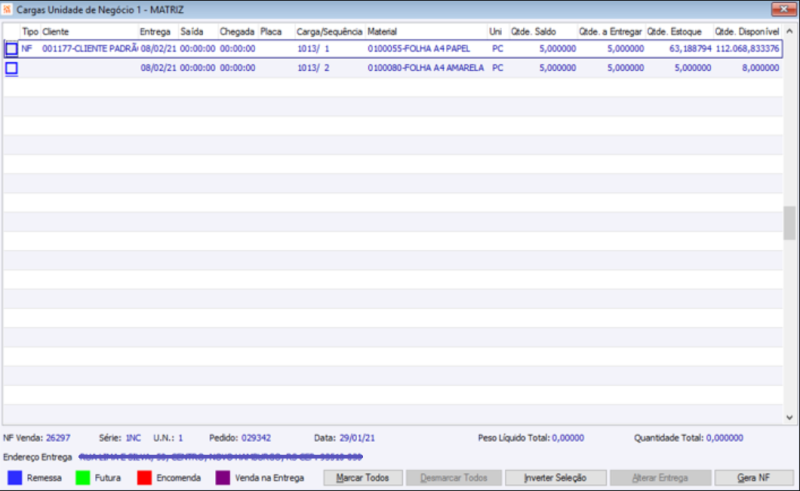Click the Pedido number 029342
This screenshot has height=491, width=800.
coord(256,438)
